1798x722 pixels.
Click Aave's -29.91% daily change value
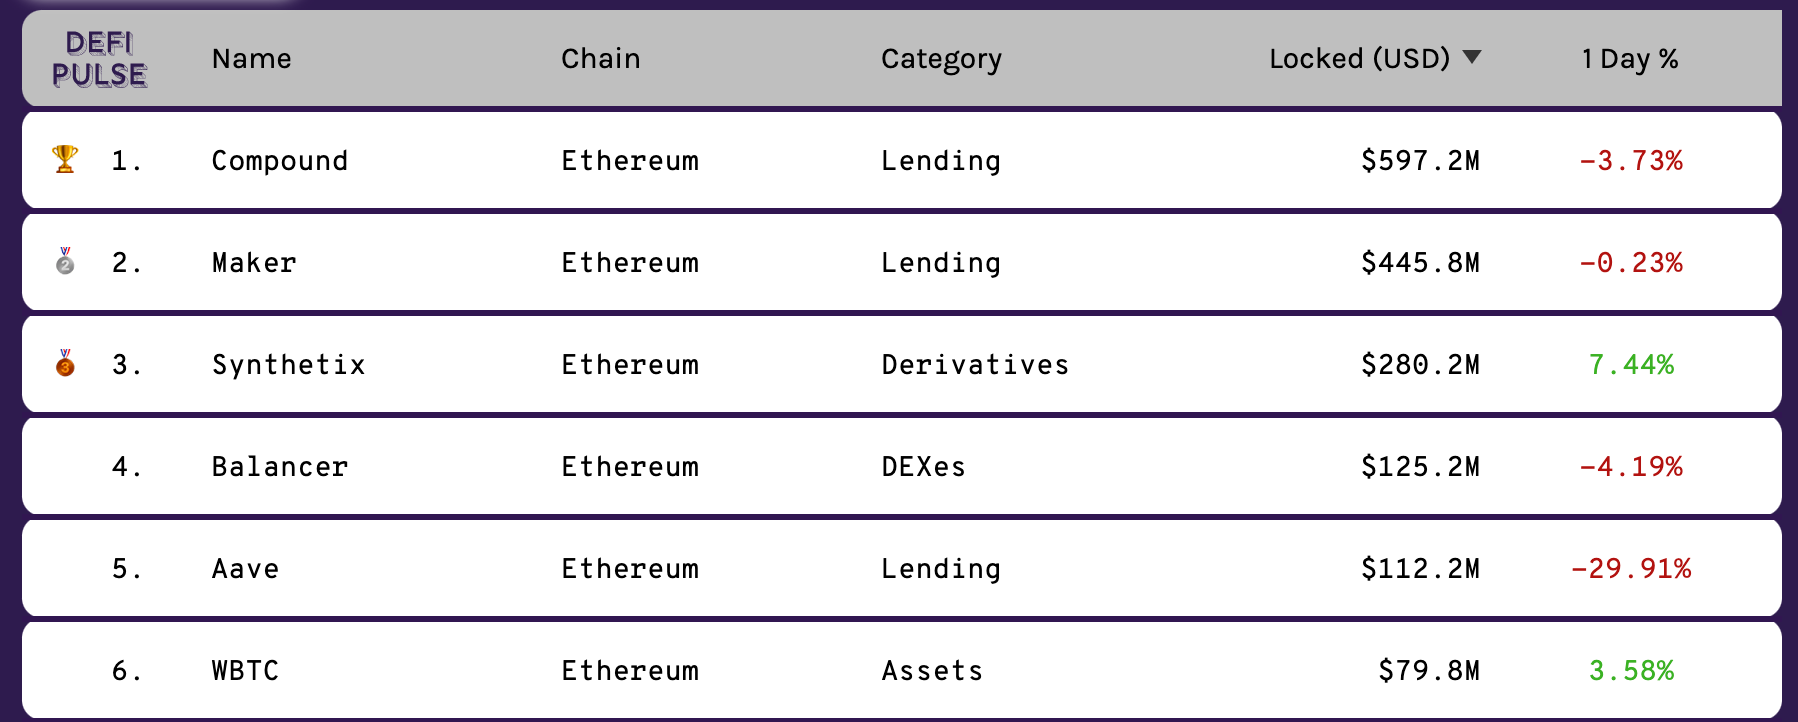pos(1631,569)
